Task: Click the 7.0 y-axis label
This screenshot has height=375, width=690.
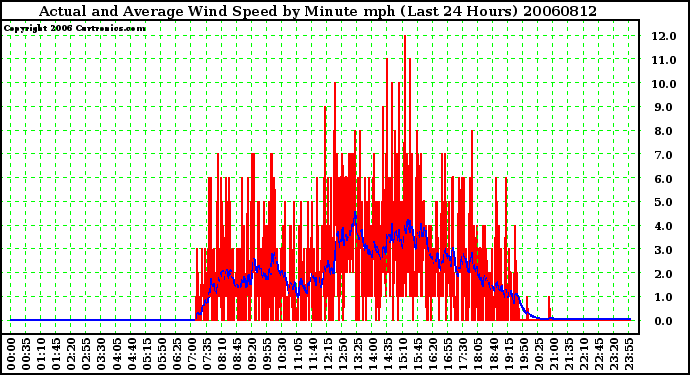Action: pyautogui.click(x=664, y=155)
